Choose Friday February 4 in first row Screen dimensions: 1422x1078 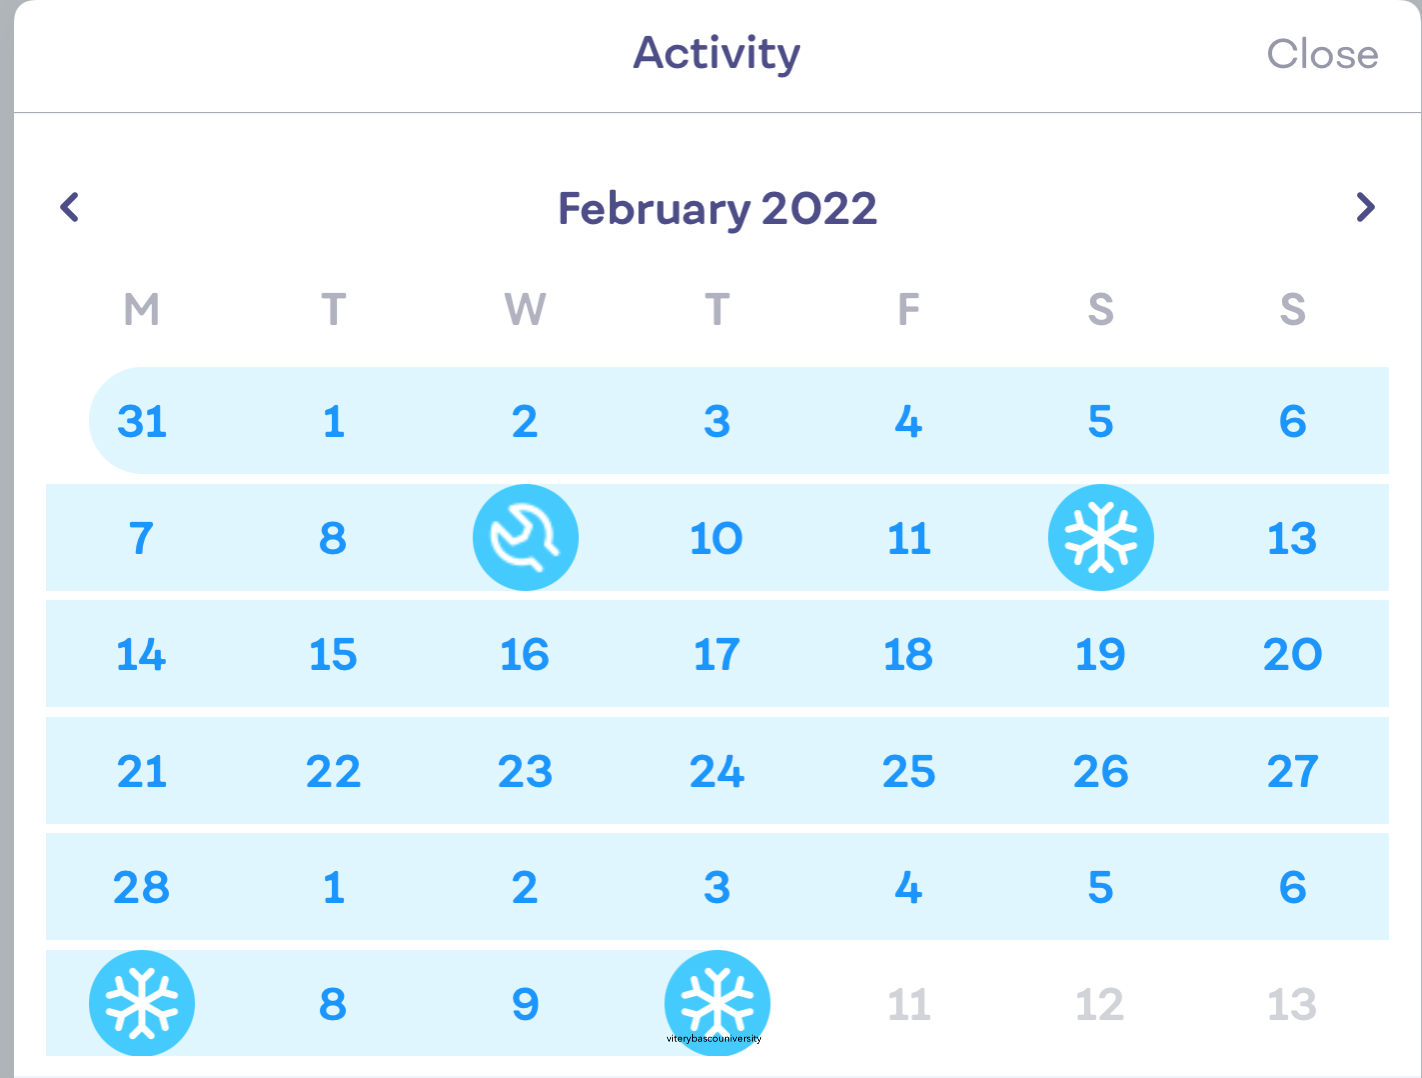pyautogui.click(x=908, y=421)
